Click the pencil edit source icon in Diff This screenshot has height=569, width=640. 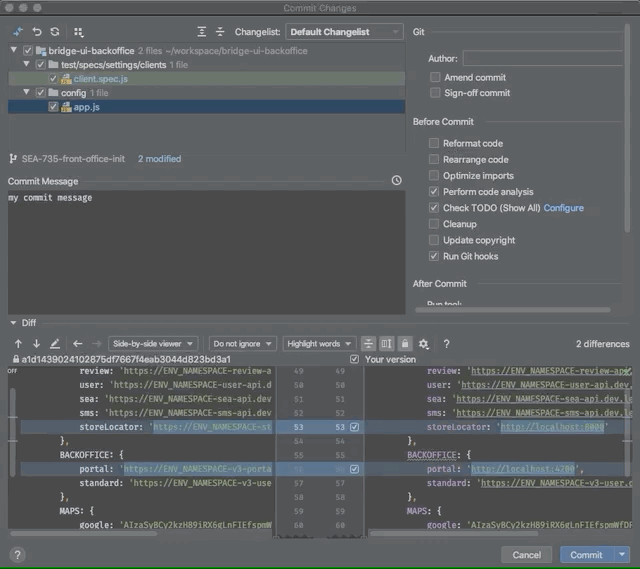(55, 343)
